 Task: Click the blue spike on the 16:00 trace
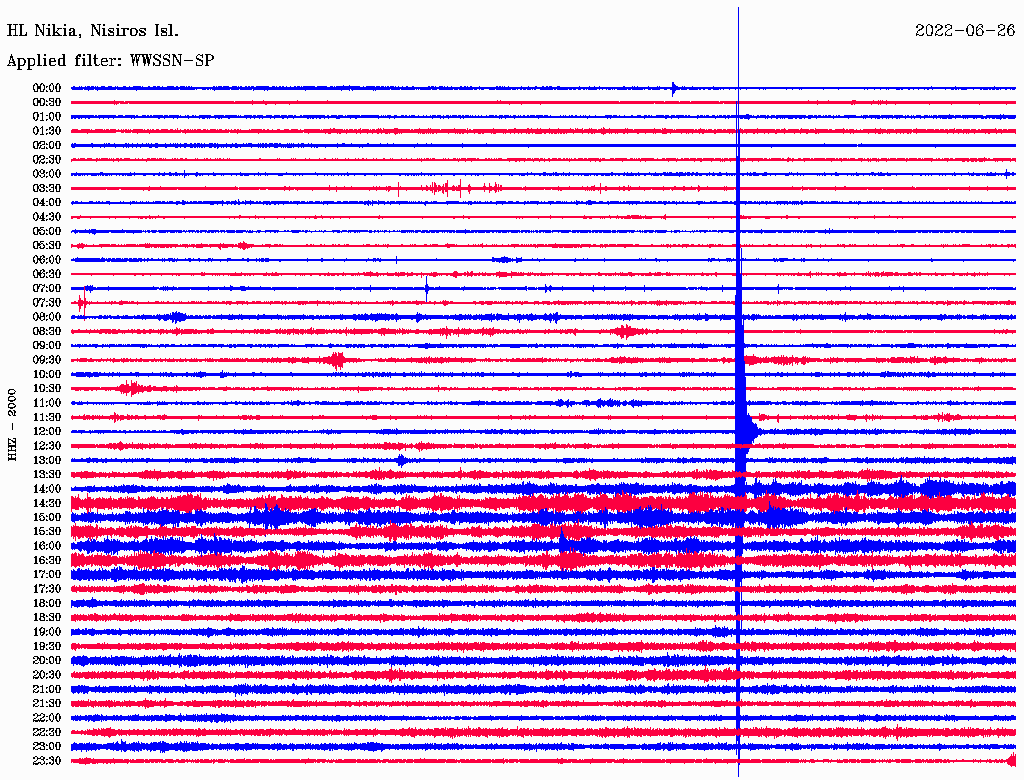pyautogui.click(x=564, y=543)
